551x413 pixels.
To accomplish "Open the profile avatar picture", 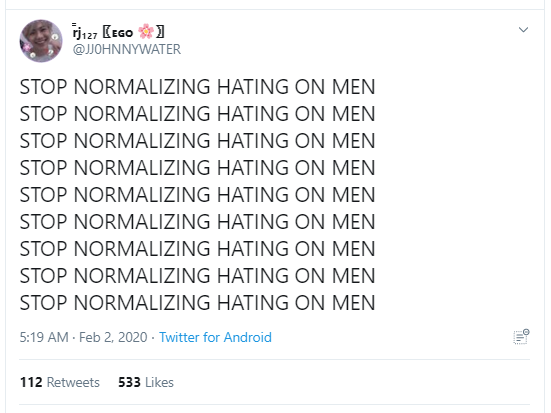I will pyautogui.click(x=41, y=41).
